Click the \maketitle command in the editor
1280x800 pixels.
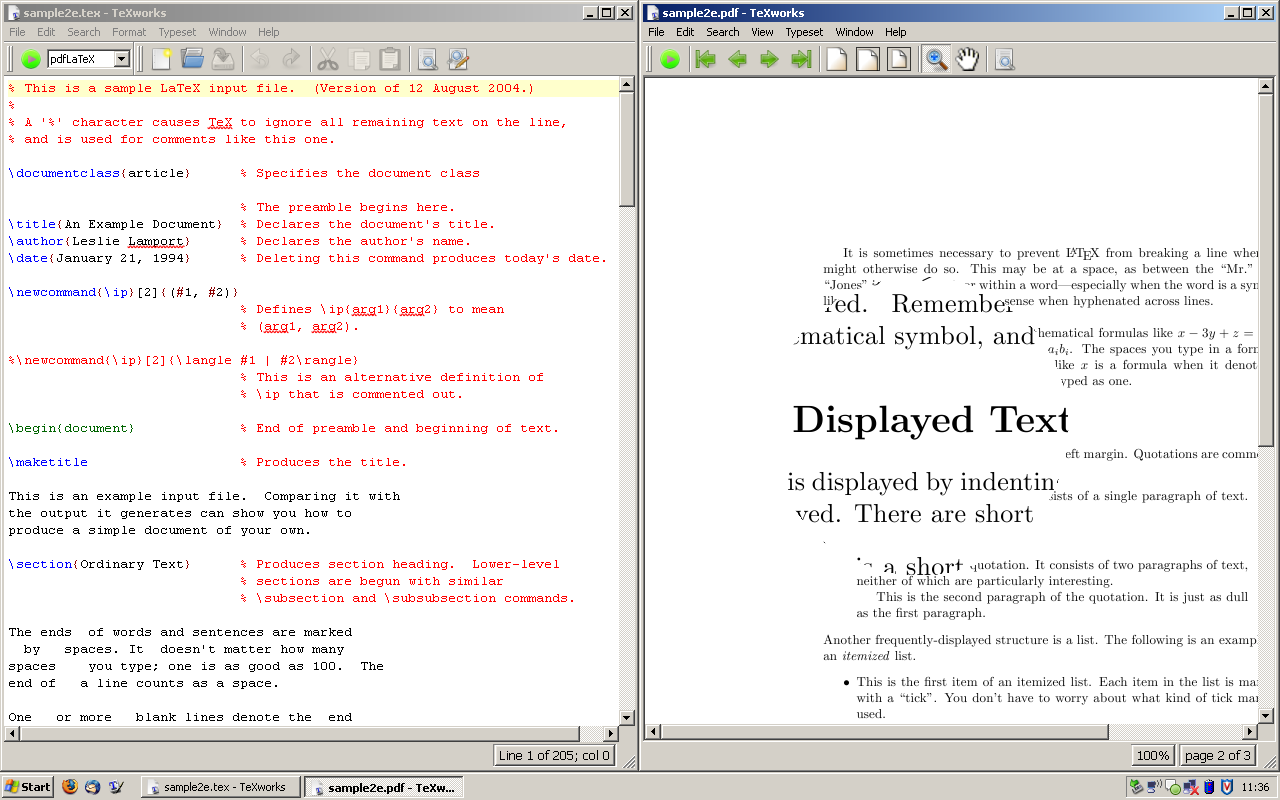coord(48,462)
